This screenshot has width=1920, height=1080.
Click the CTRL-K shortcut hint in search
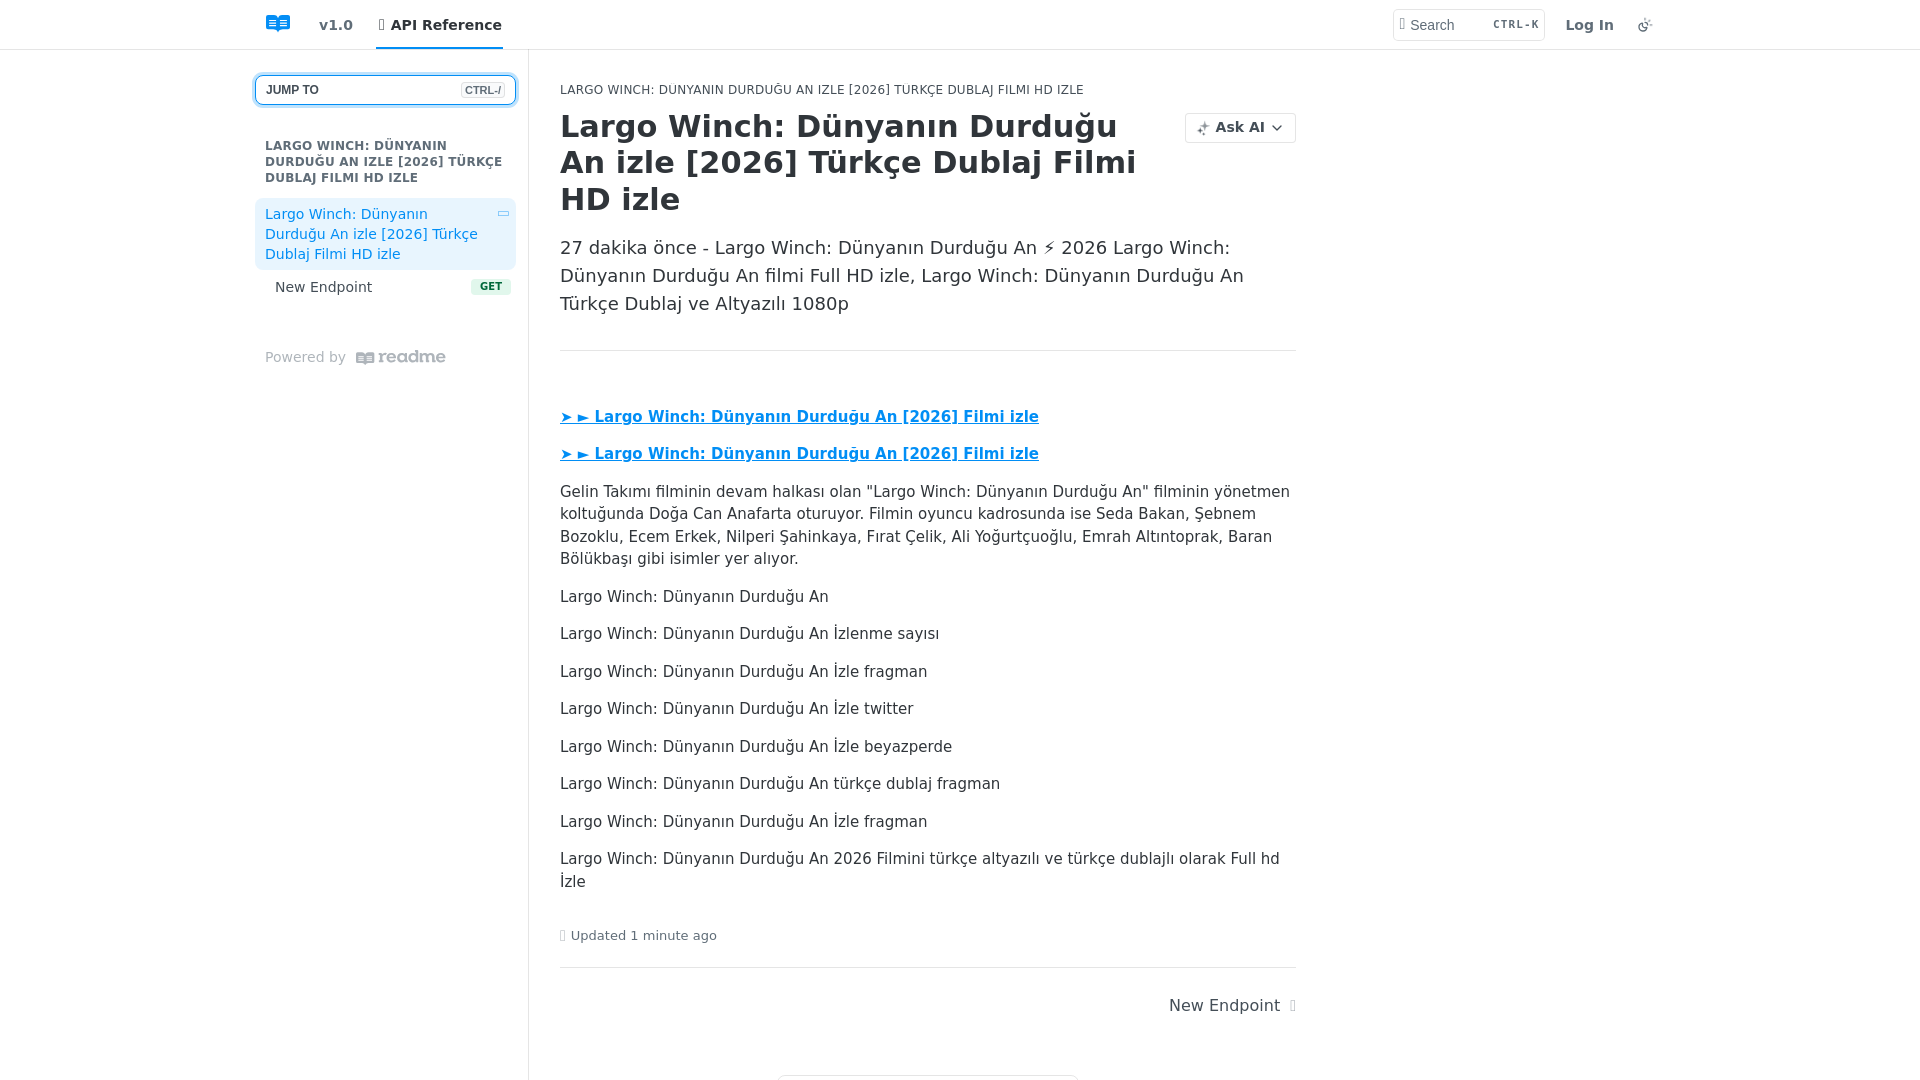1515,25
